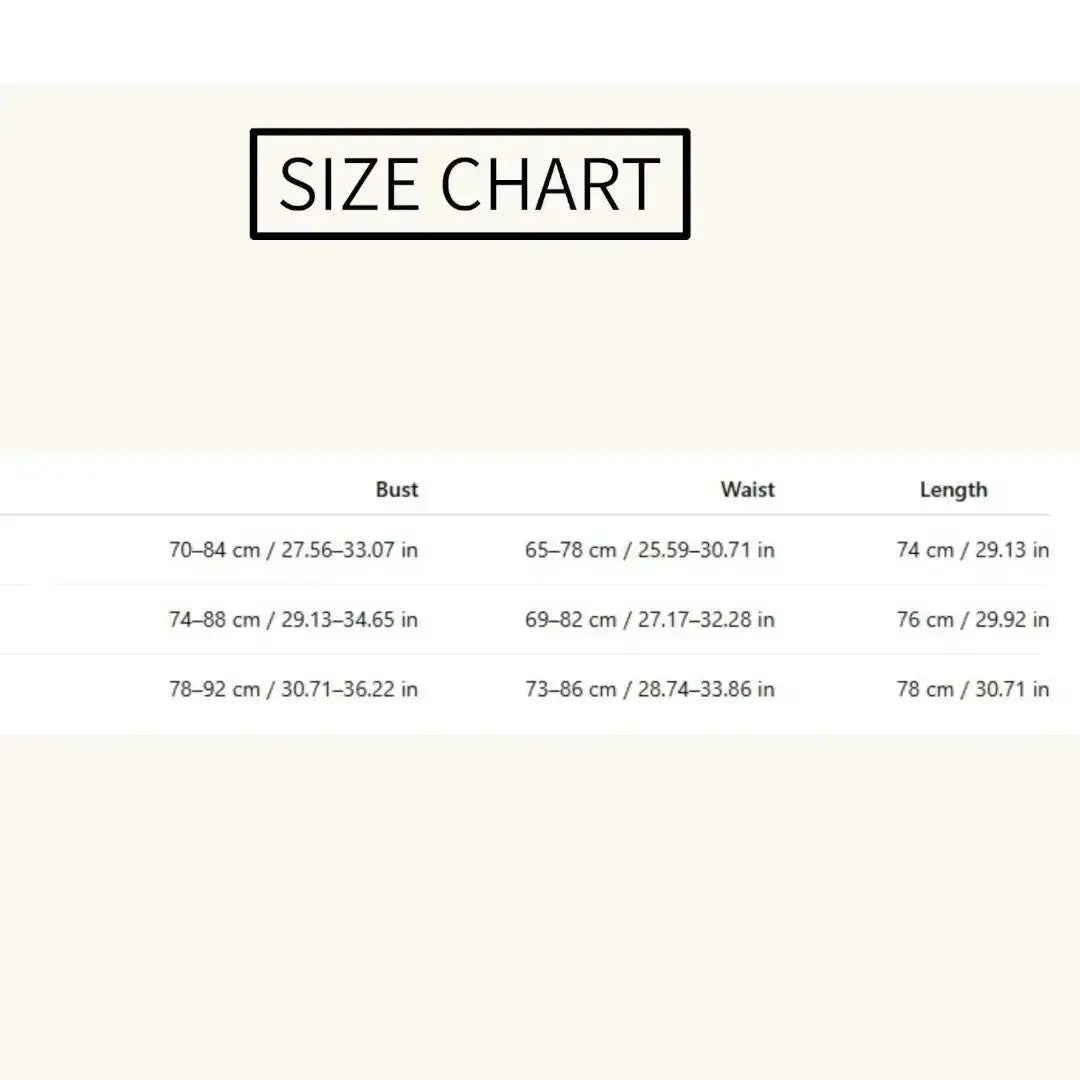Screen dimensions: 1080x1080
Task: Click length value 76 cm / 29.92 in
Action: coord(973,619)
